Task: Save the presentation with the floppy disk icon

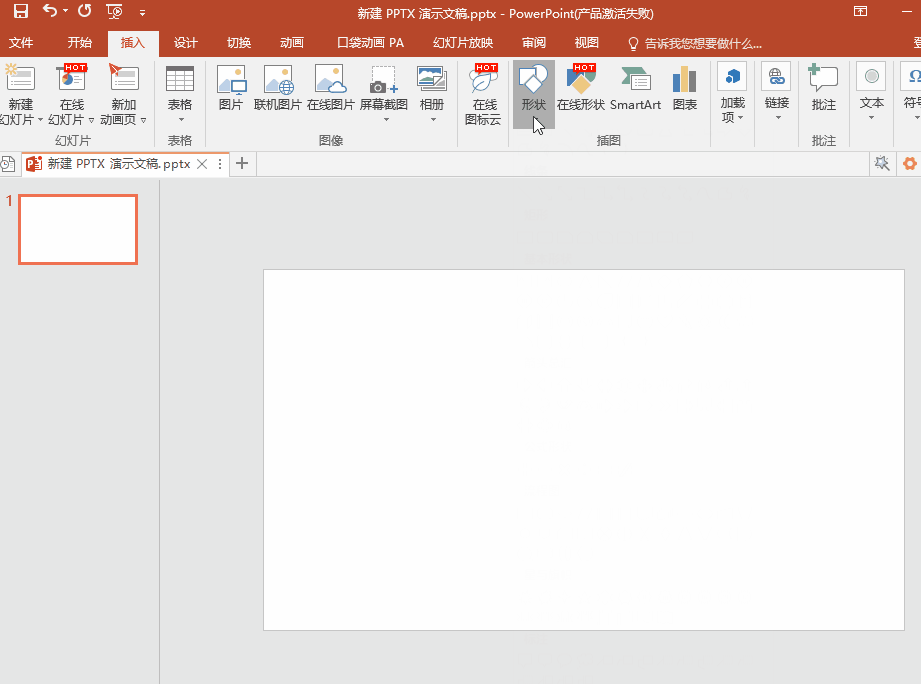Action: (21, 12)
